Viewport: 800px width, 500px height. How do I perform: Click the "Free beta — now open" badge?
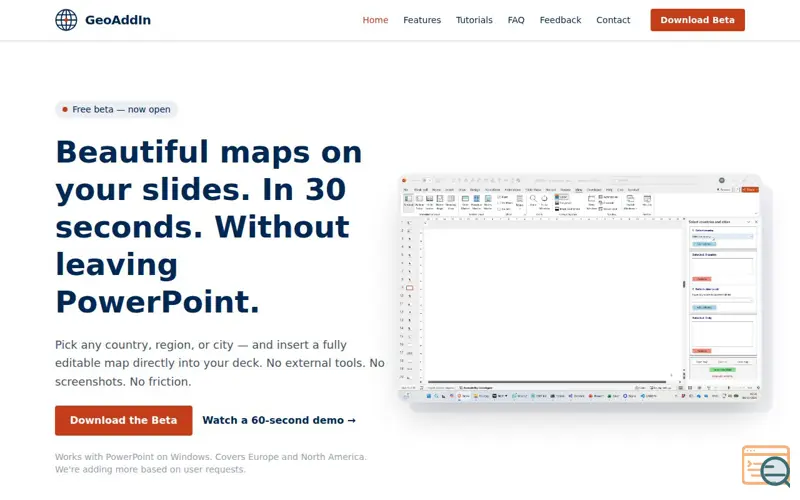point(116,109)
